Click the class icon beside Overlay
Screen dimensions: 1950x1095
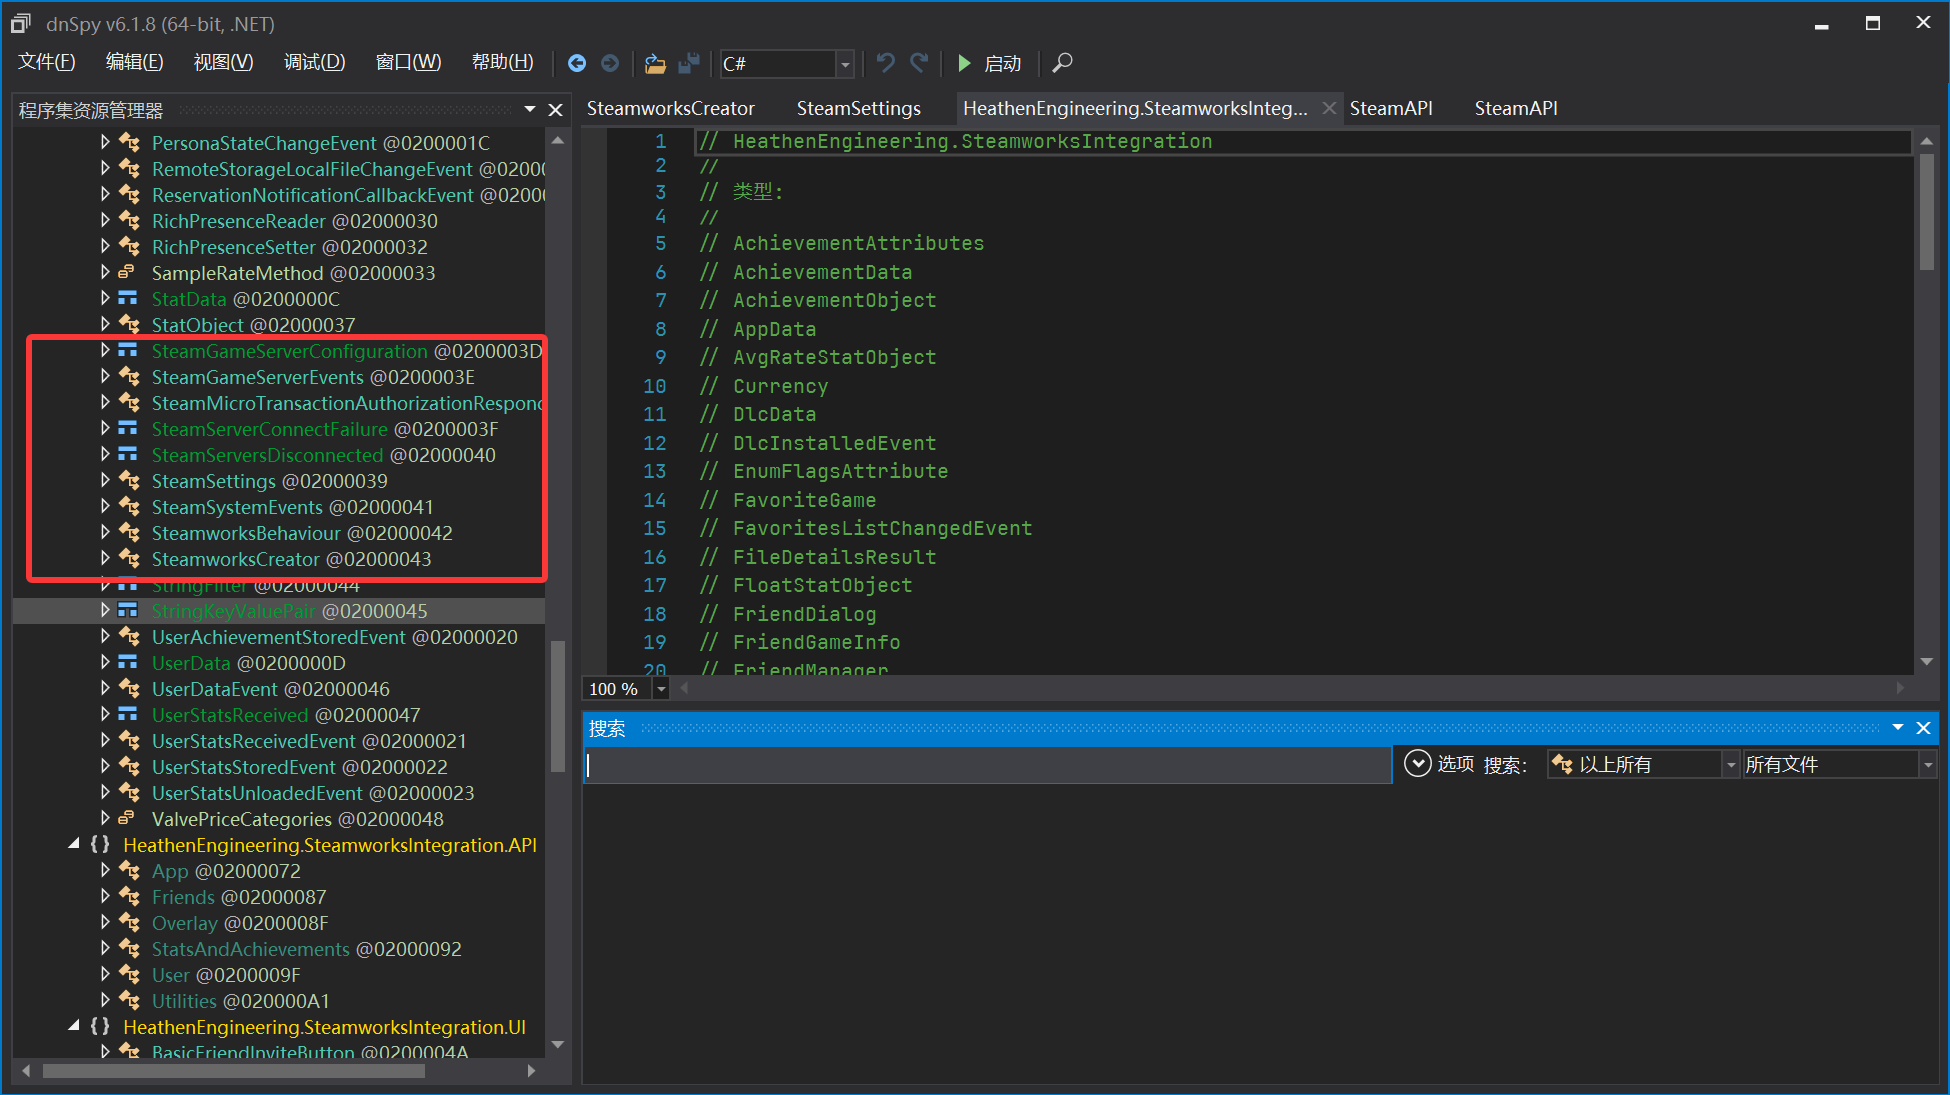click(x=129, y=923)
